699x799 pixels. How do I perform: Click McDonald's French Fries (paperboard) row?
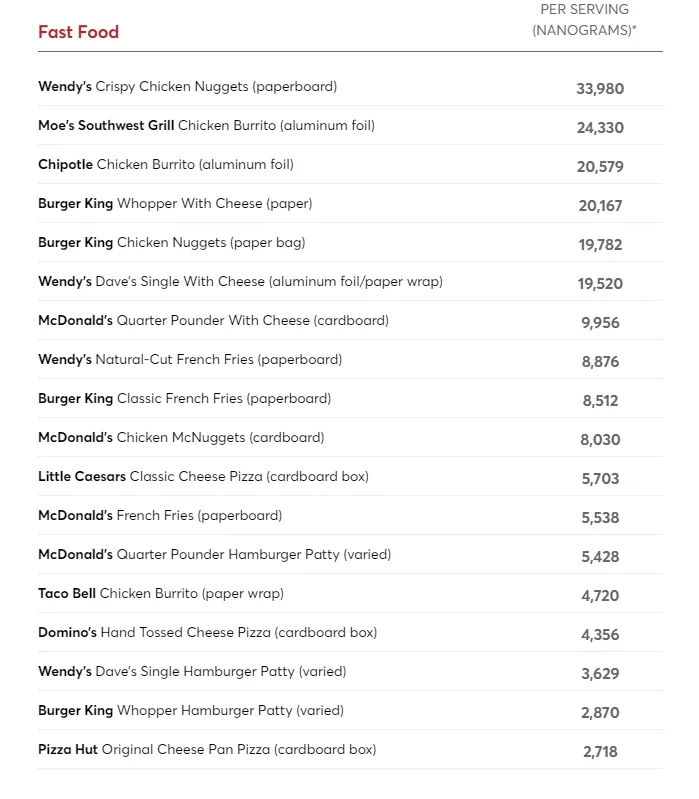(x=160, y=516)
